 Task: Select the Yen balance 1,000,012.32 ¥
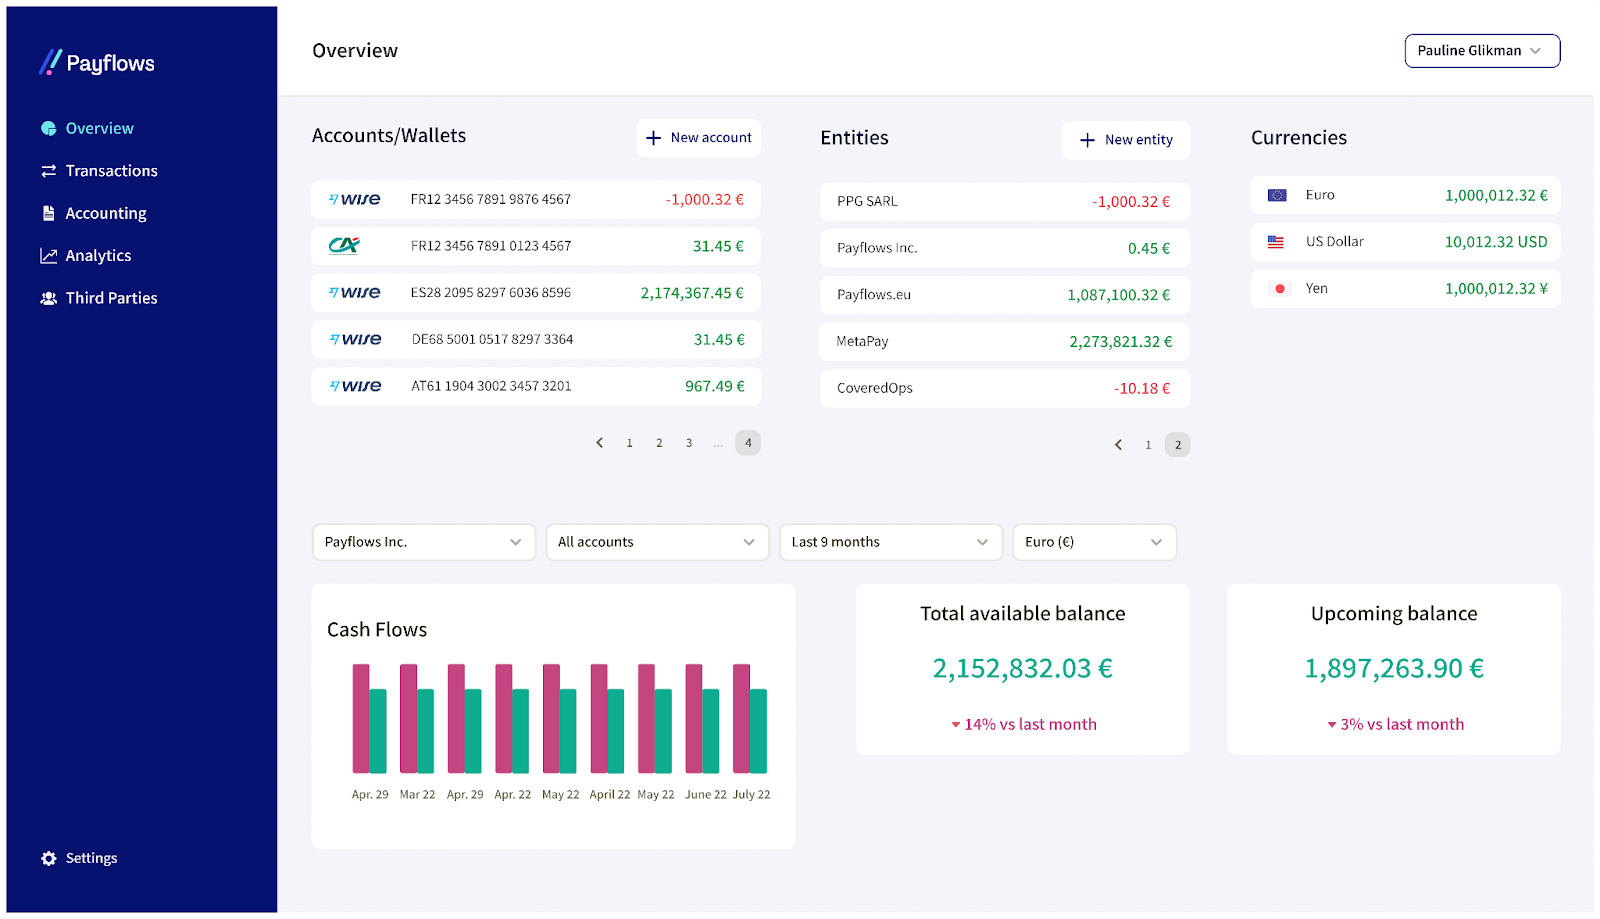pyautogui.click(x=1496, y=288)
